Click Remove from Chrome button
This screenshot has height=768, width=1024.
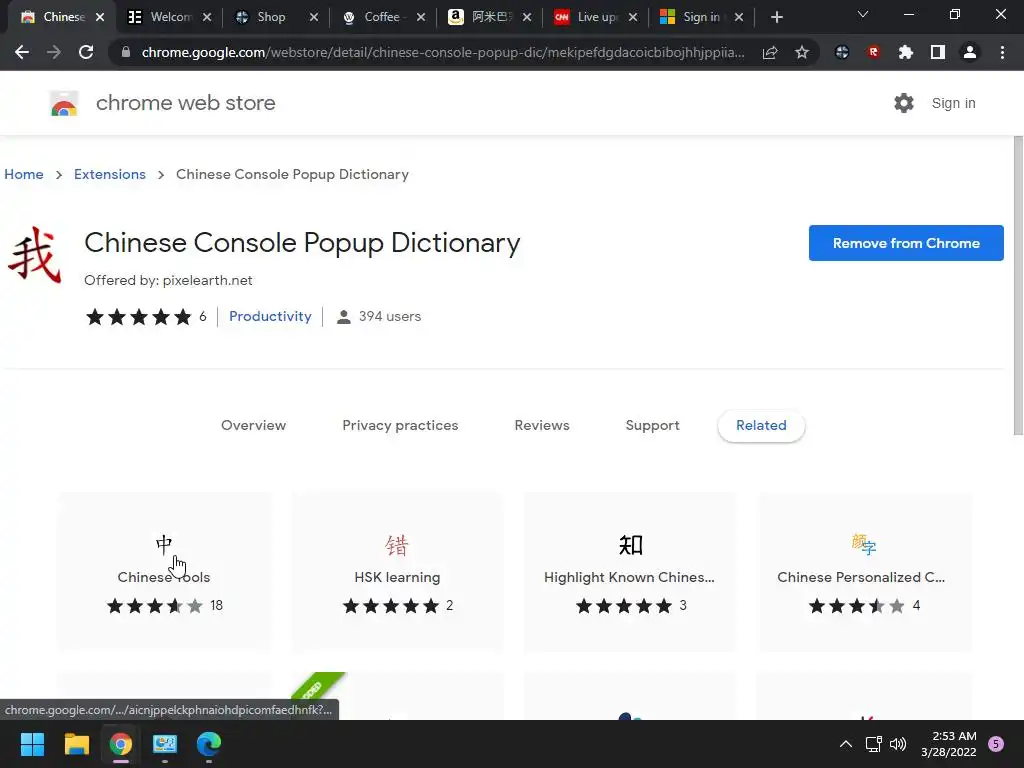[906, 243]
